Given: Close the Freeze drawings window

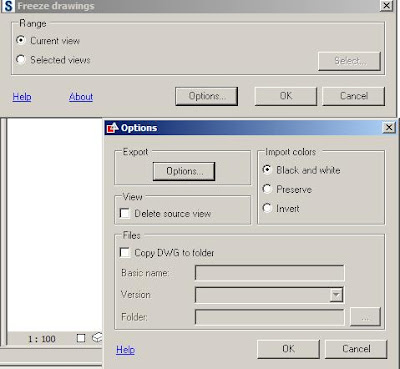Looking at the screenshot, I should [386, 5].
